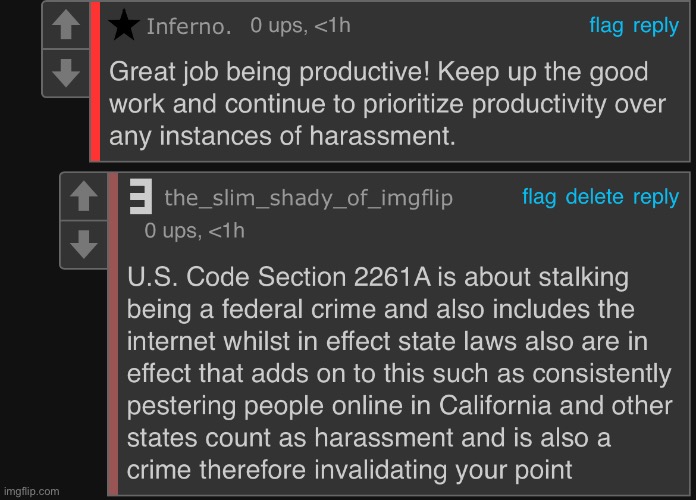
Task: Downvote Inferno.'s comment
Action: click(x=66, y=73)
